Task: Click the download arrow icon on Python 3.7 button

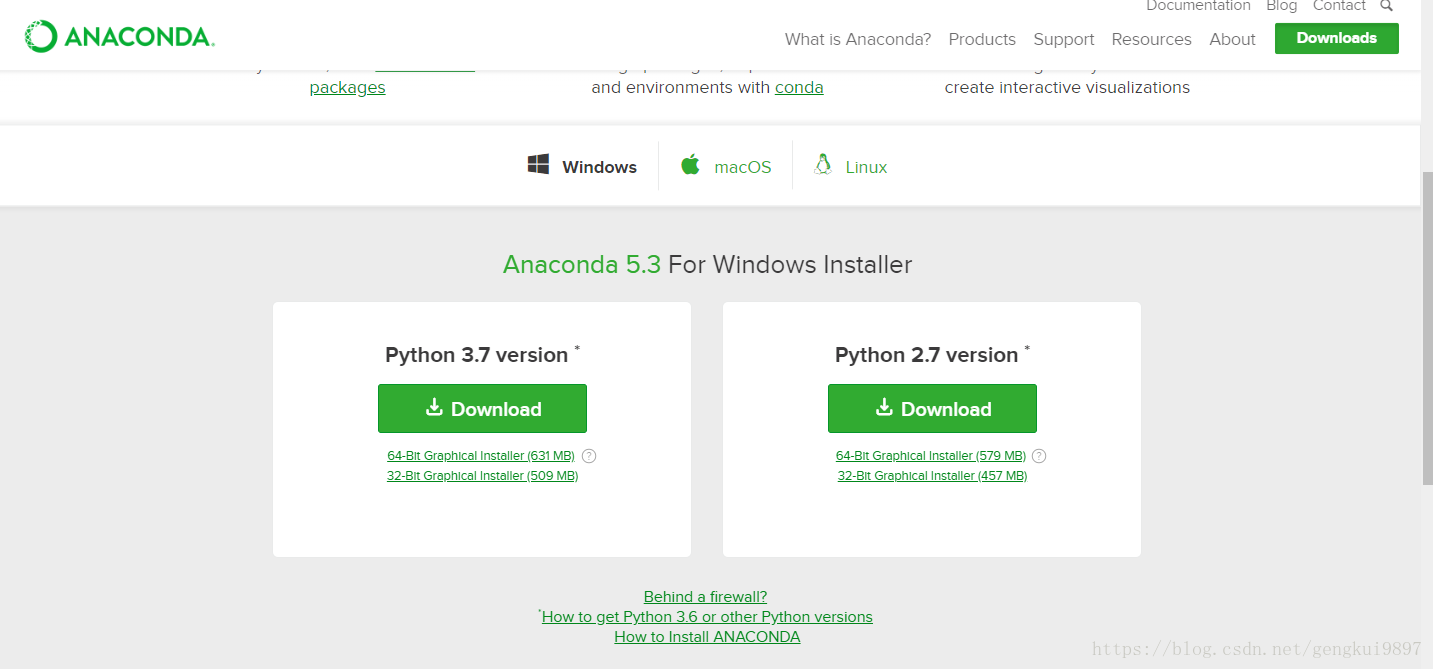Action: coord(434,408)
